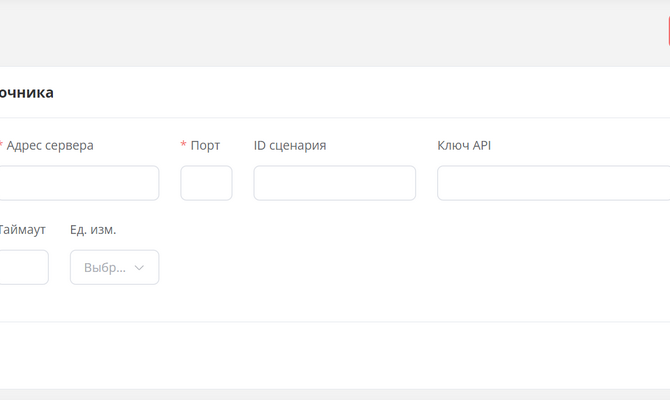Focus the Адрес сервера input field
This screenshot has width=670, height=400.
pyautogui.click(x=78, y=183)
